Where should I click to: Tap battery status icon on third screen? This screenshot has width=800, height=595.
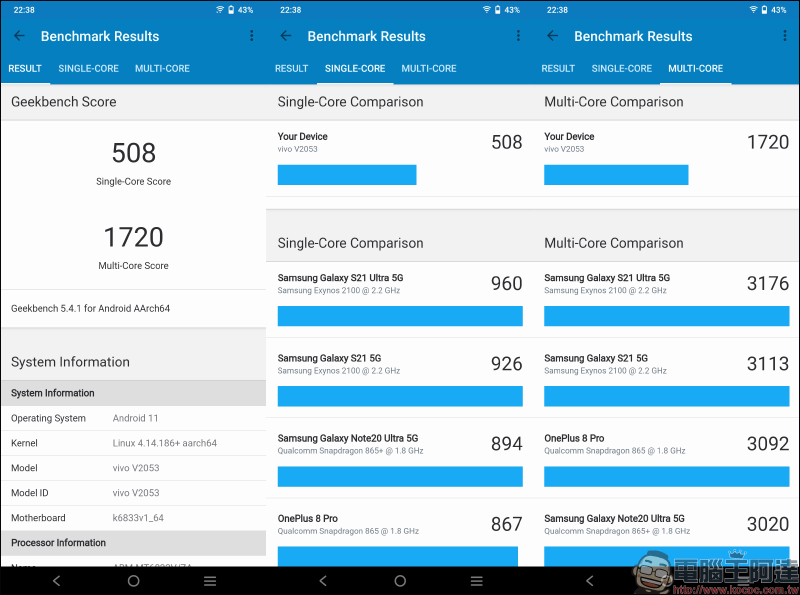(x=764, y=10)
